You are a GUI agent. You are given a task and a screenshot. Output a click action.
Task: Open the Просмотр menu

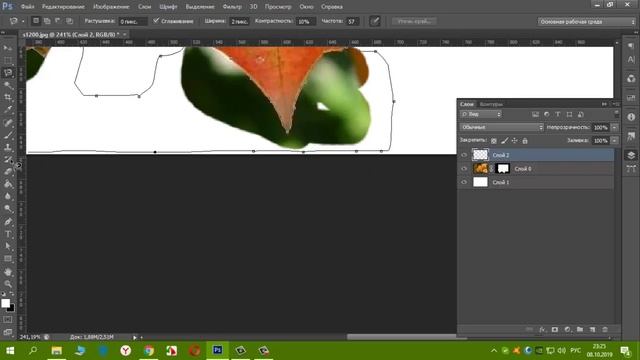[x=278, y=7]
